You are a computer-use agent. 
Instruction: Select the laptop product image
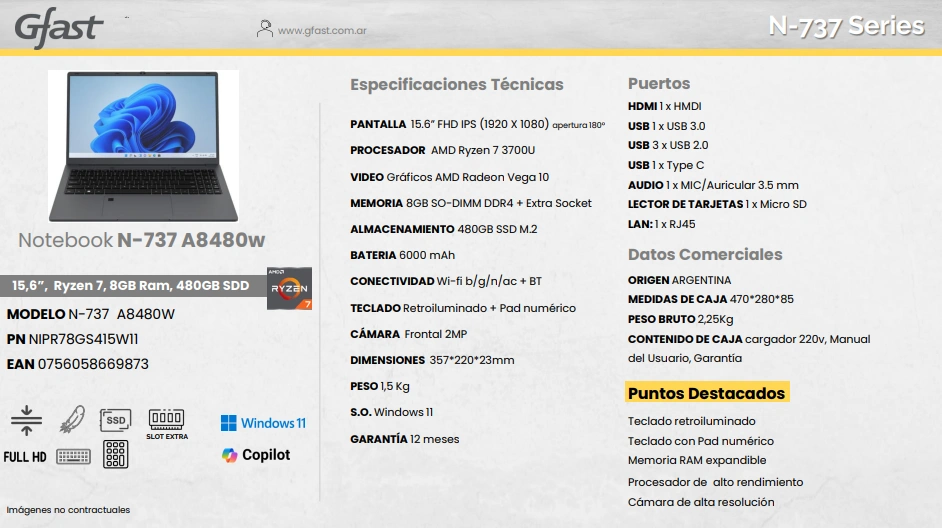pyautogui.click(x=144, y=146)
